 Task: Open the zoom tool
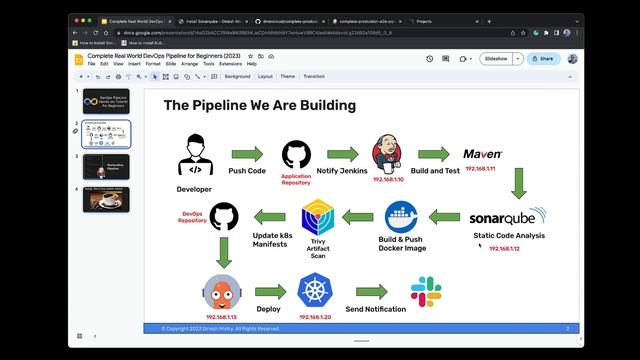click(139, 76)
